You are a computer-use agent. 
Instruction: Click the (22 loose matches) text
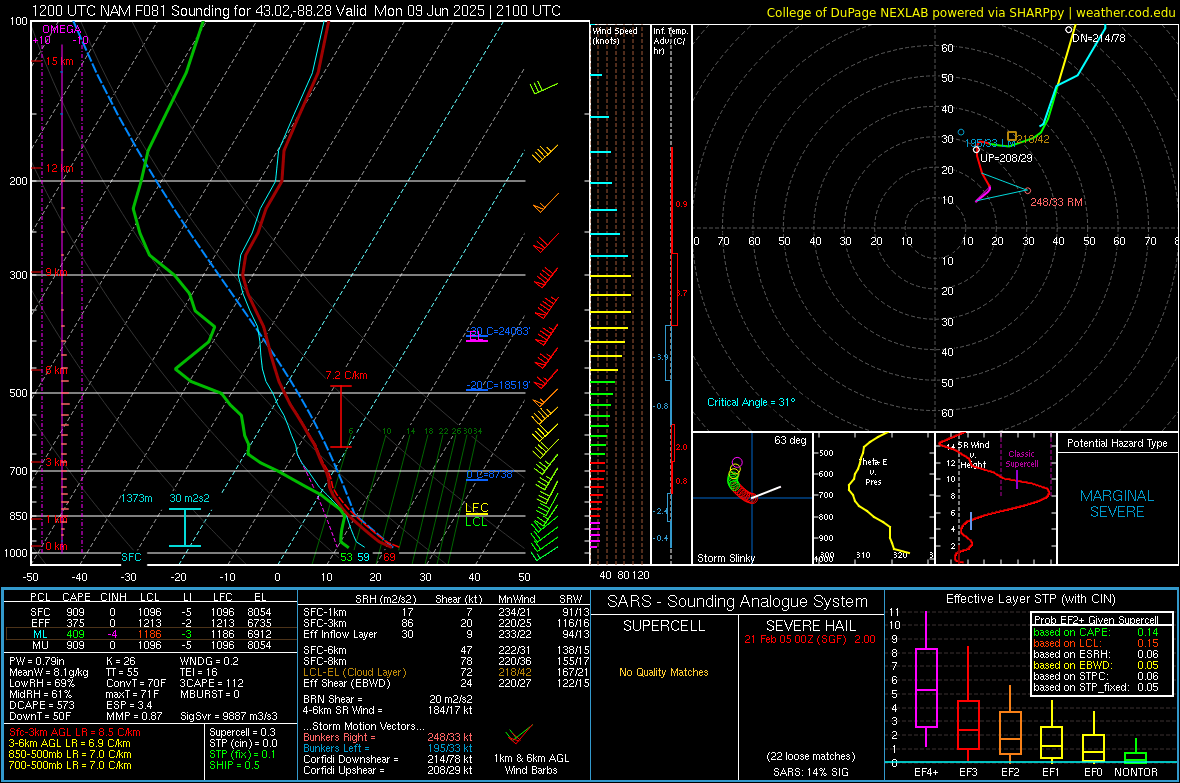coord(810,756)
